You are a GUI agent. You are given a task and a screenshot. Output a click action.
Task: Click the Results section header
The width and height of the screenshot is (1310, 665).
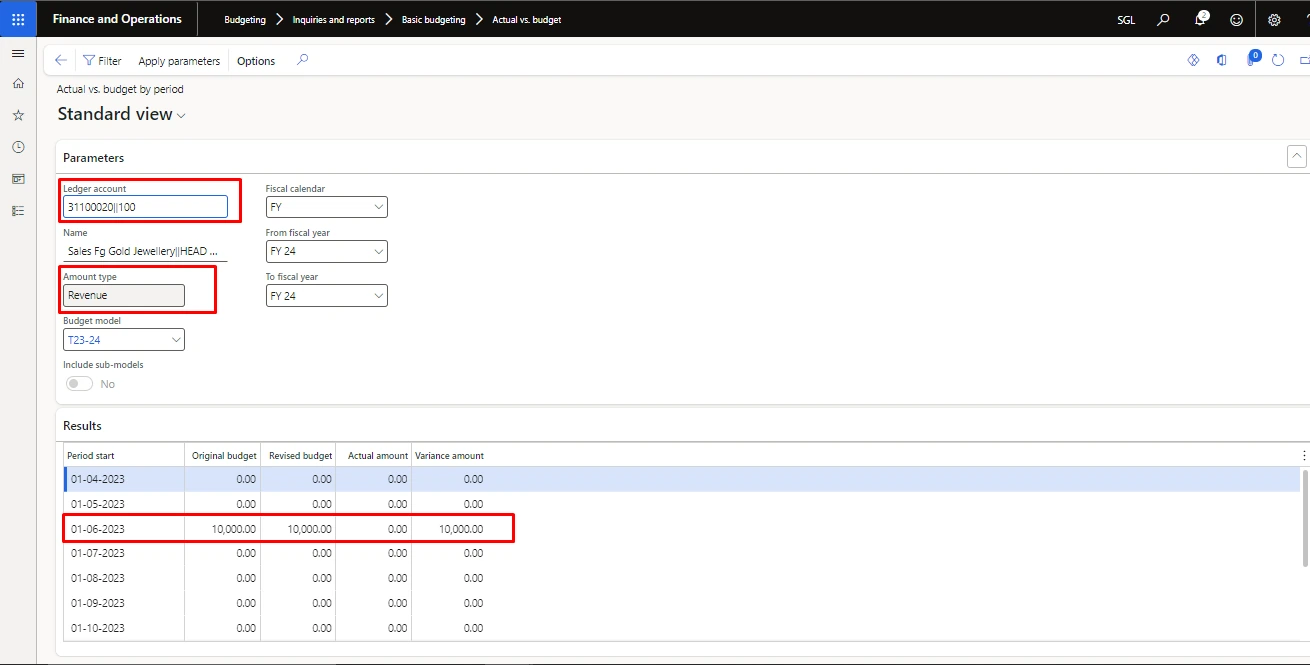(x=82, y=426)
